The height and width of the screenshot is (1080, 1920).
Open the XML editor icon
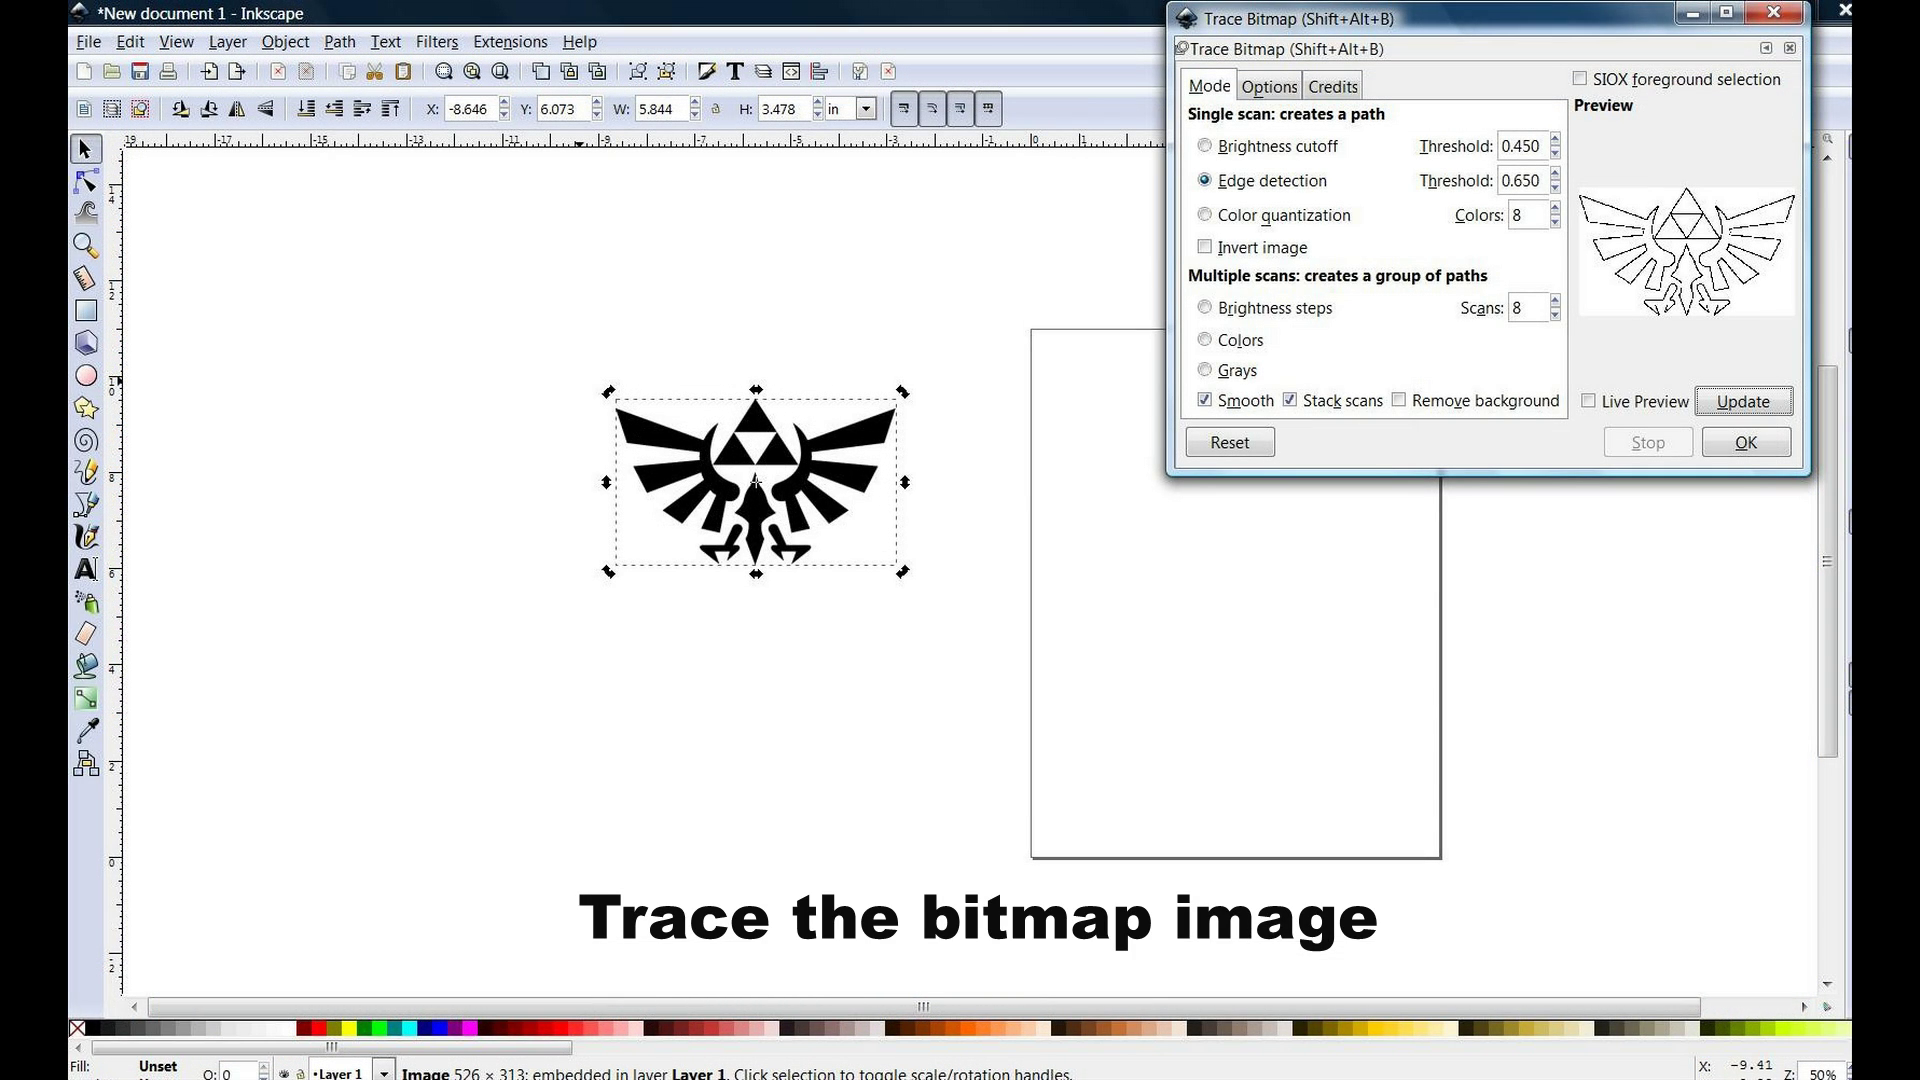click(x=791, y=71)
